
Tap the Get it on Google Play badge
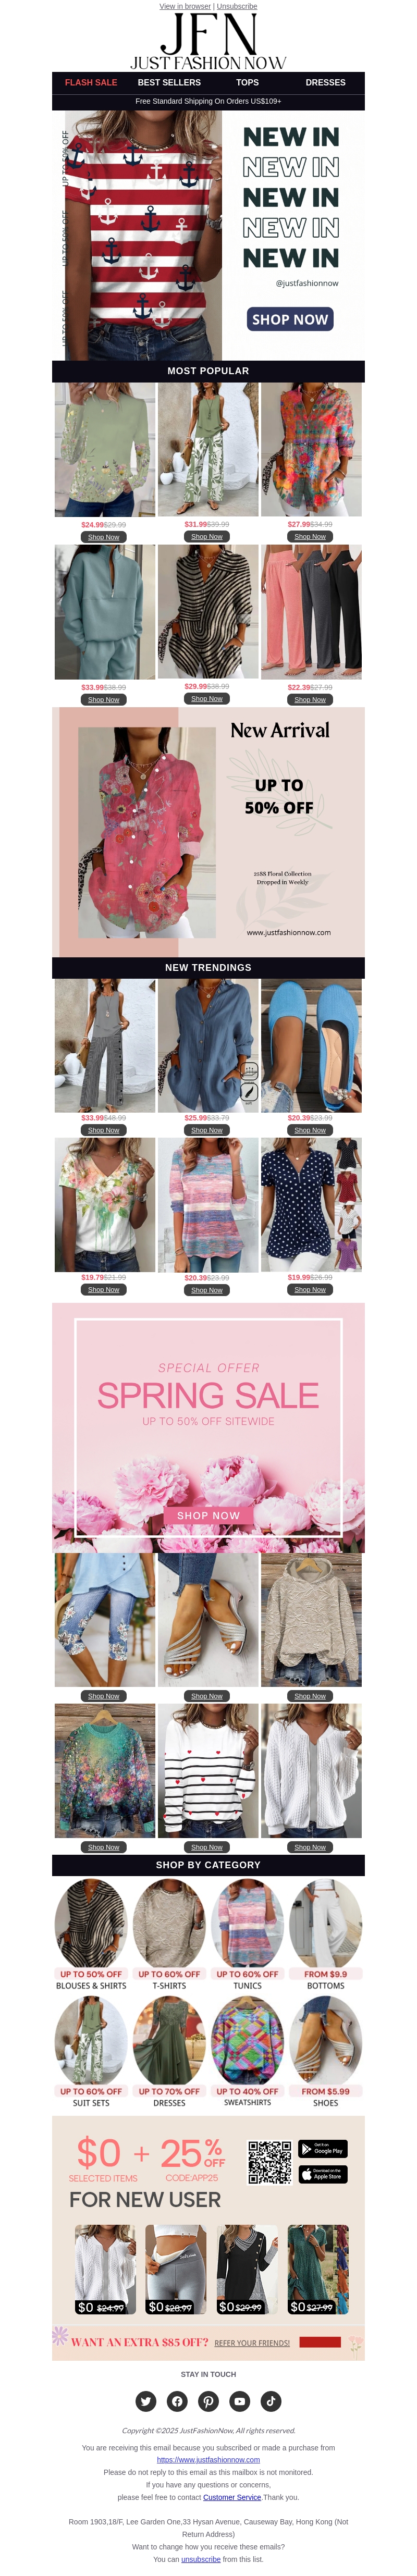pyautogui.click(x=323, y=2148)
